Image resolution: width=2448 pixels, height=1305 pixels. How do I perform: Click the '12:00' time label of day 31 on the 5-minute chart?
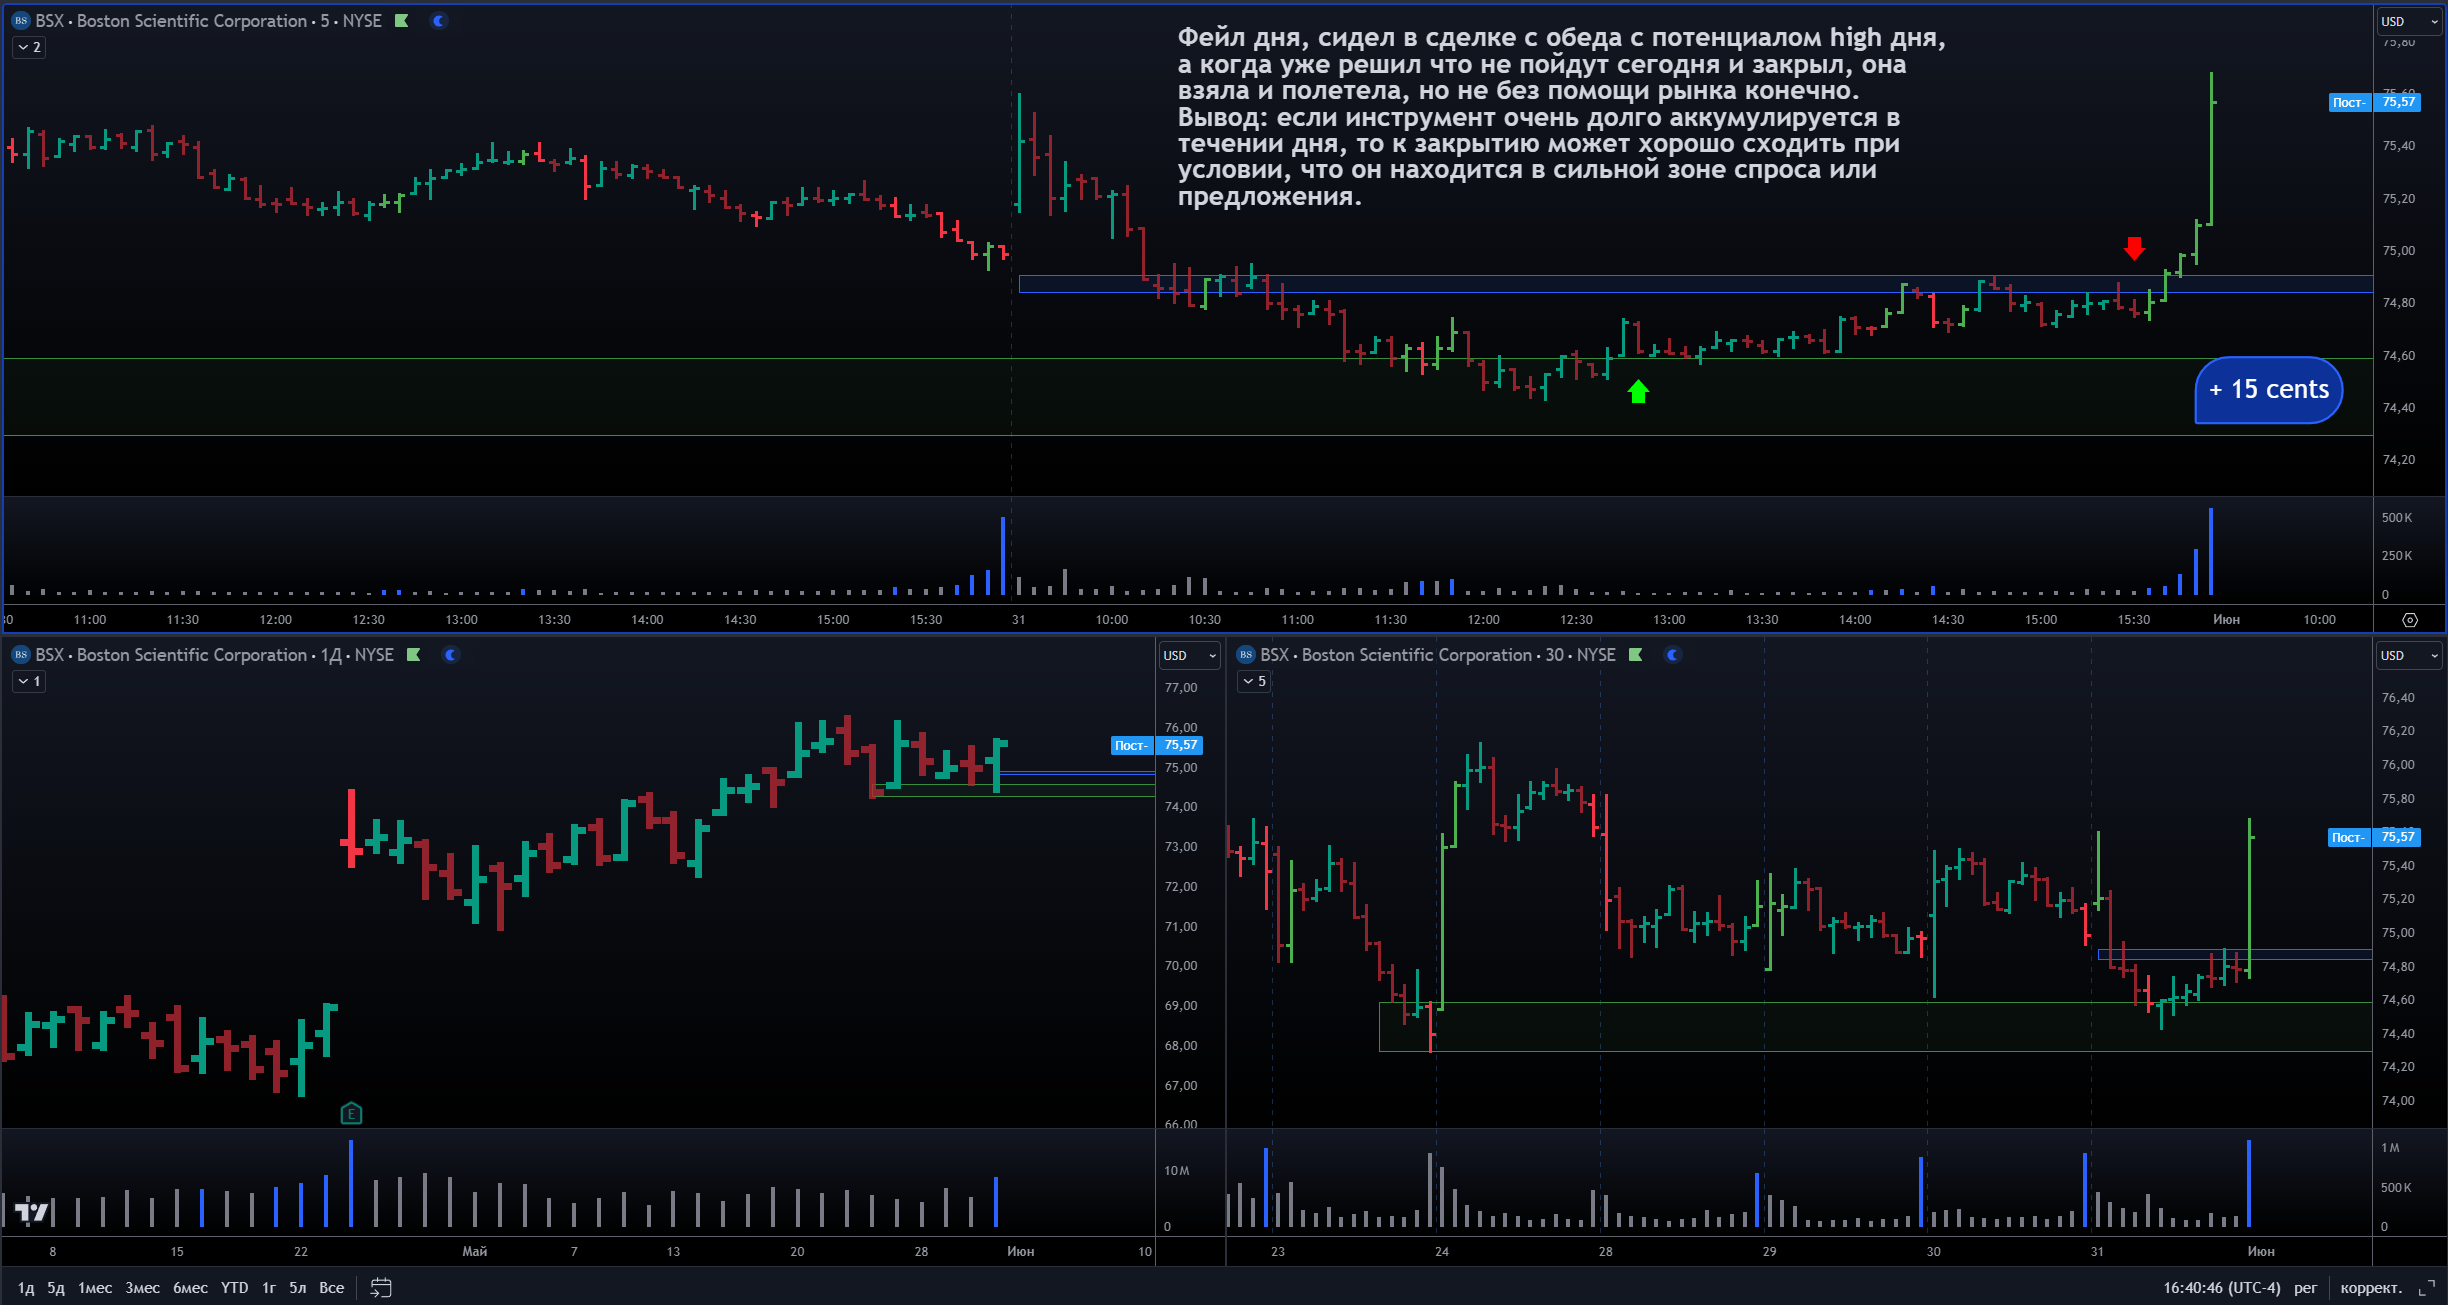tap(1483, 620)
